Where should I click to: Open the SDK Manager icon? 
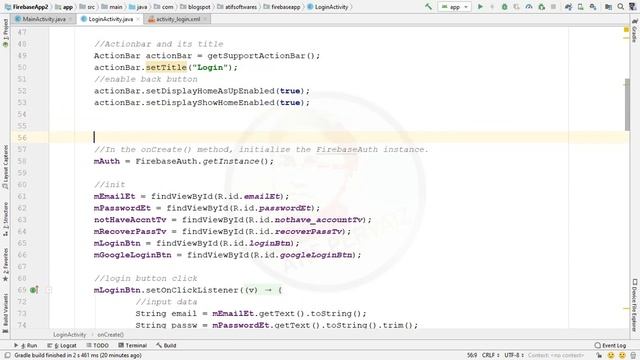coord(593,7)
